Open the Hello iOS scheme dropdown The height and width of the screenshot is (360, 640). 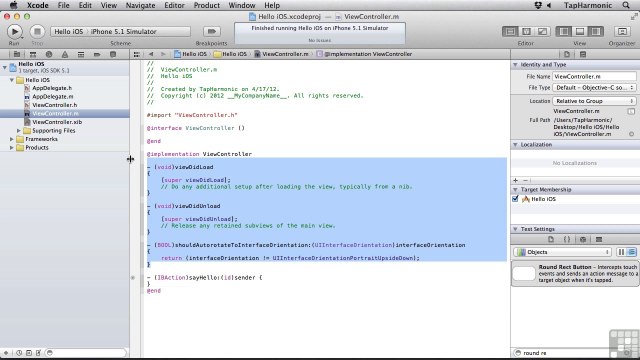click(69, 31)
